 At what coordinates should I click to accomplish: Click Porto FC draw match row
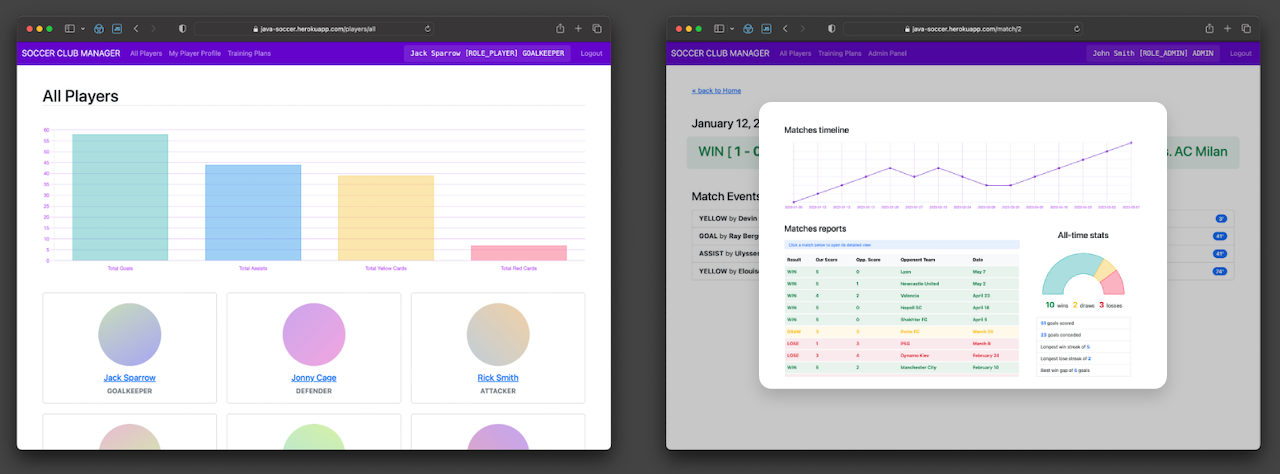pyautogui.click(x=901, y=331)
